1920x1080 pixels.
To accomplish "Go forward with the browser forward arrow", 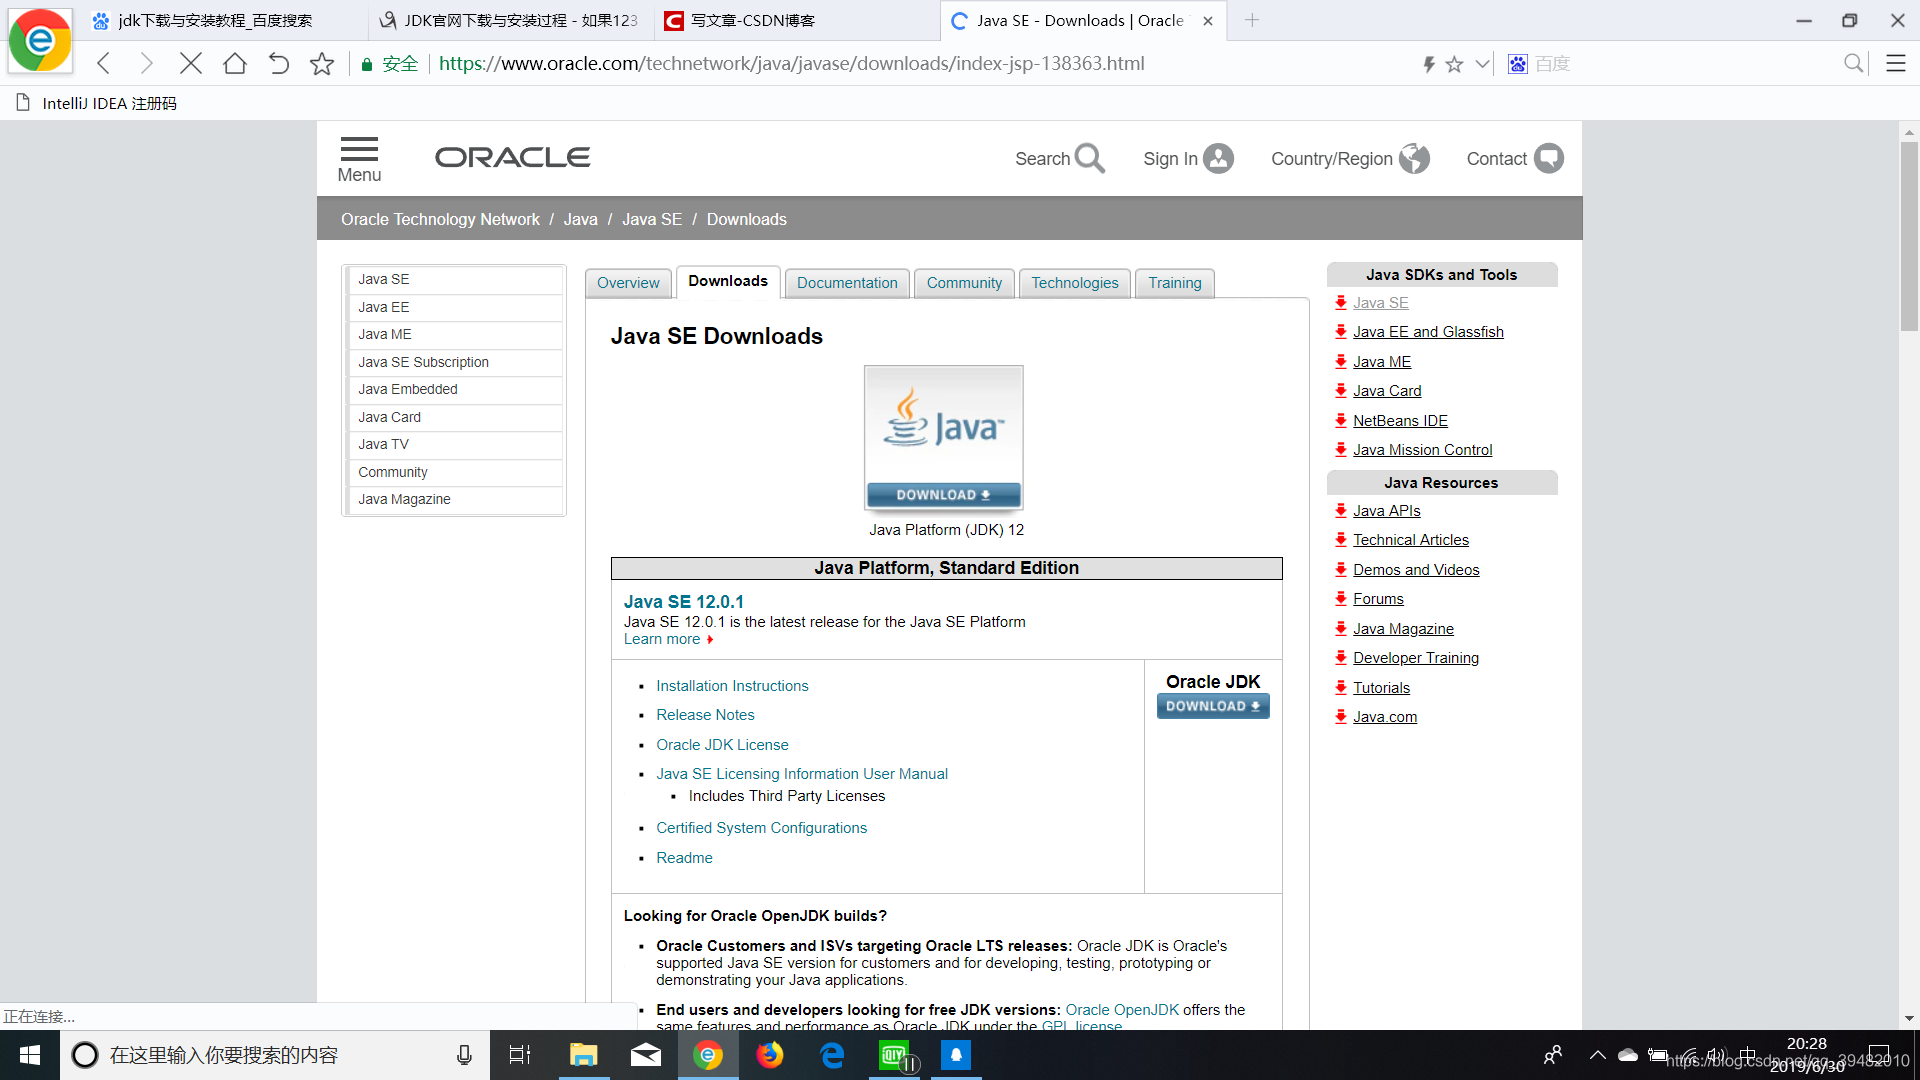I will pyautogui.click(x=147, y=64).
